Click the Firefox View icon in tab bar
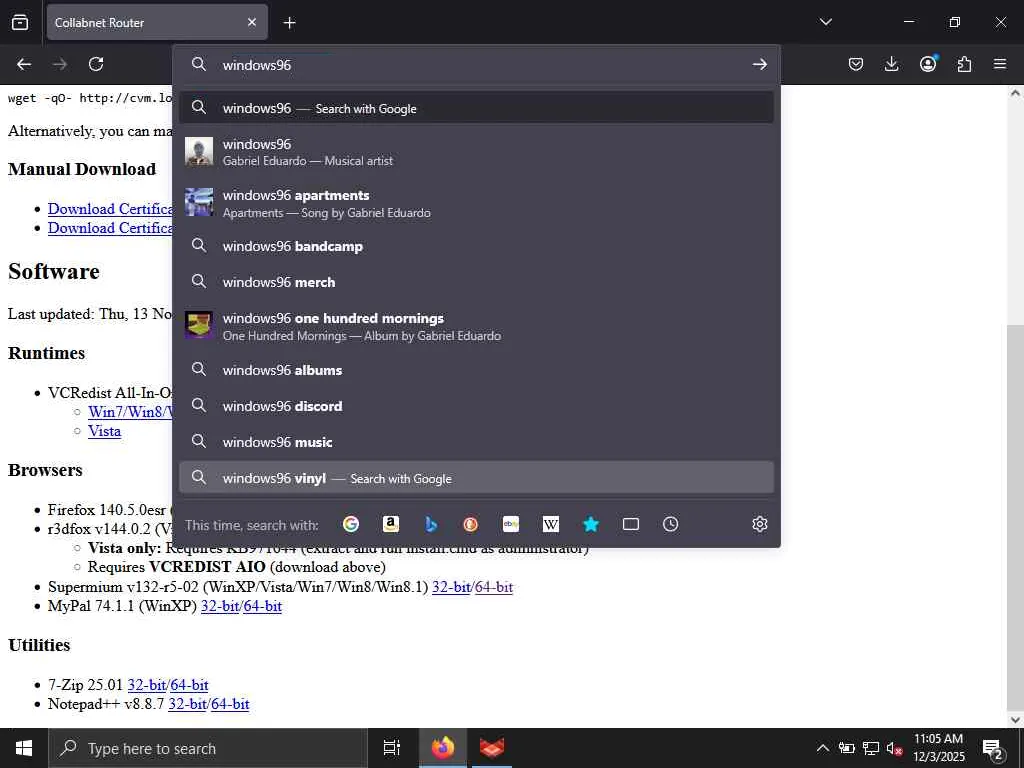The height and width of the screenshot is (768, 1024). 20,22
